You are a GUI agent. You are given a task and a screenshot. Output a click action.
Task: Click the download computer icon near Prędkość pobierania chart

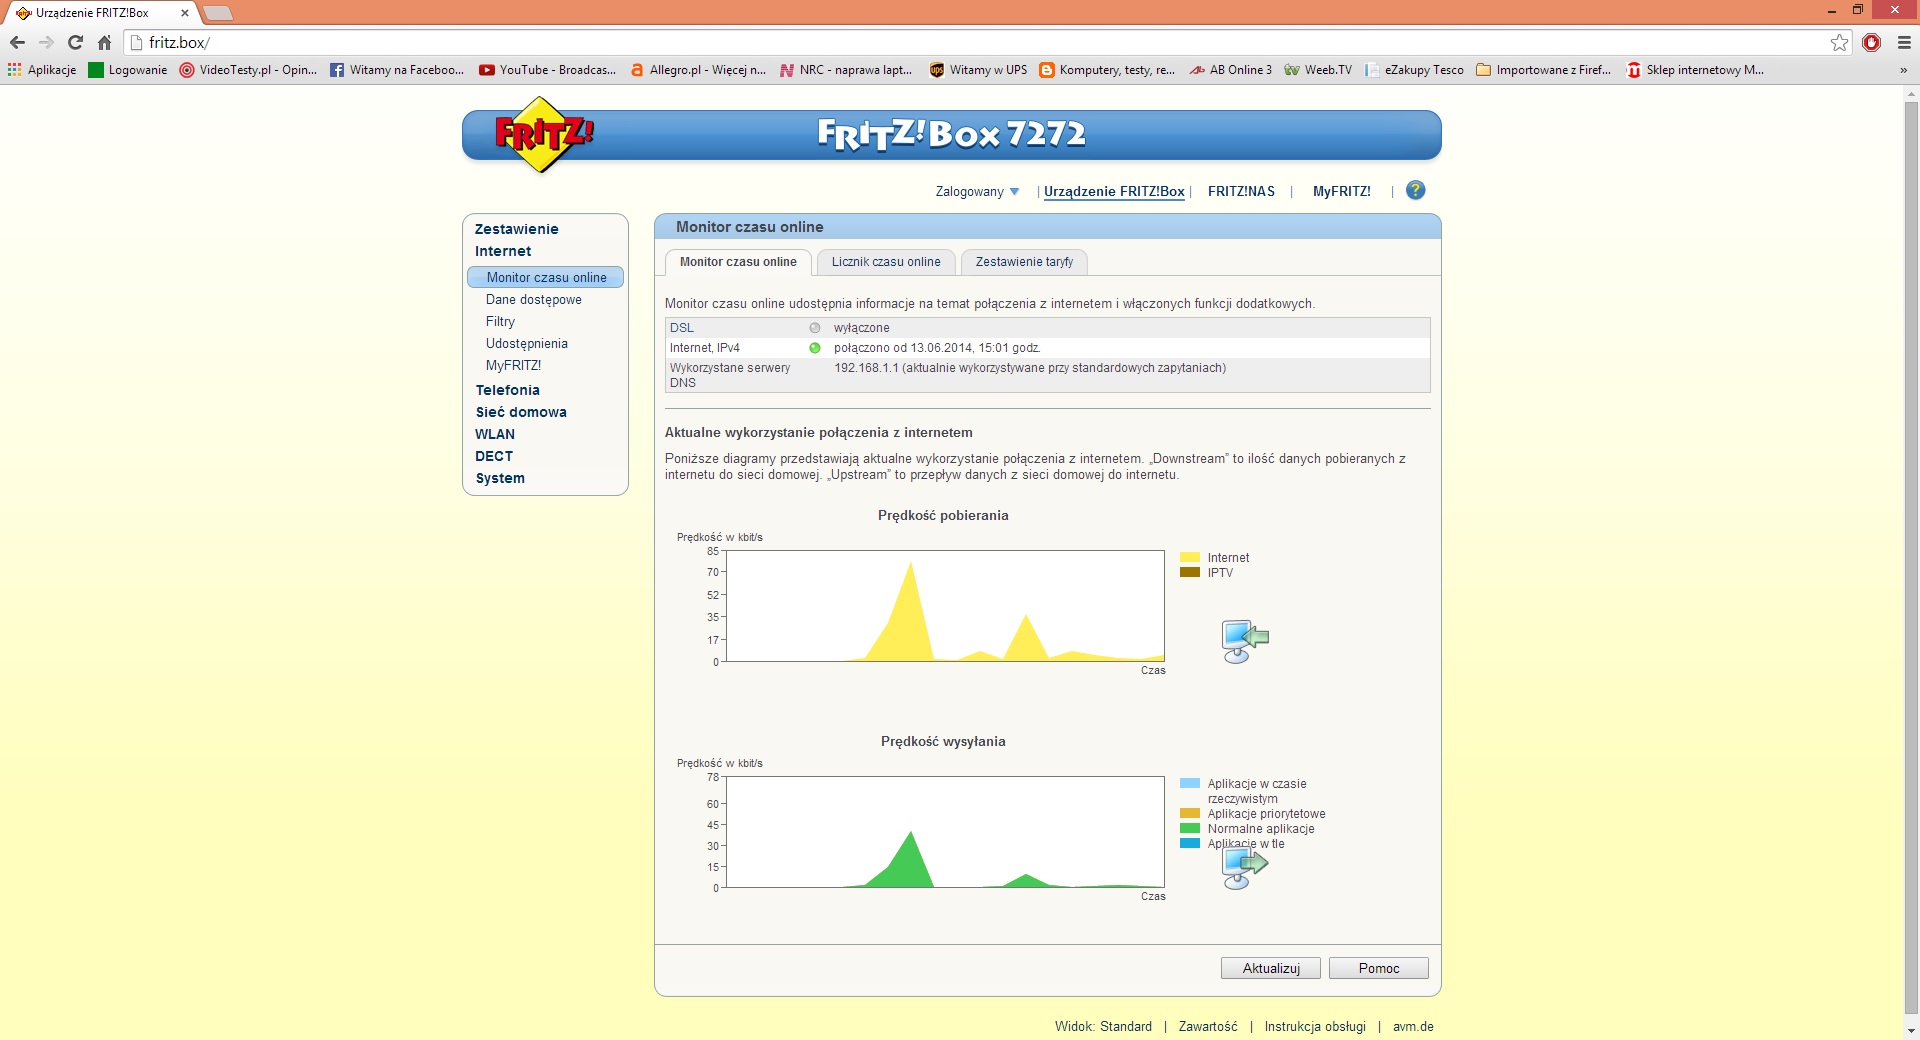point(1244,641)
